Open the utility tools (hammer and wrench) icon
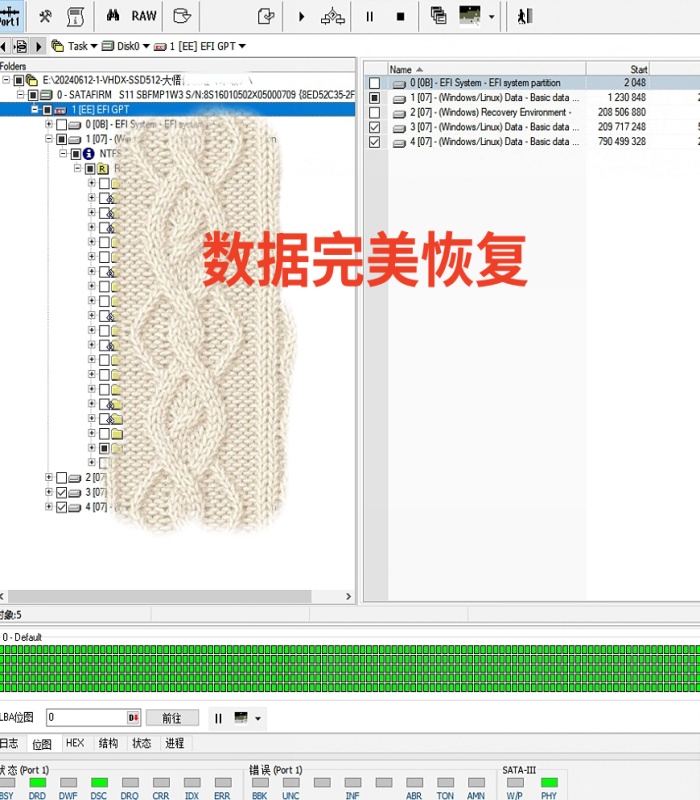700x800 pixels. [45, 16]
